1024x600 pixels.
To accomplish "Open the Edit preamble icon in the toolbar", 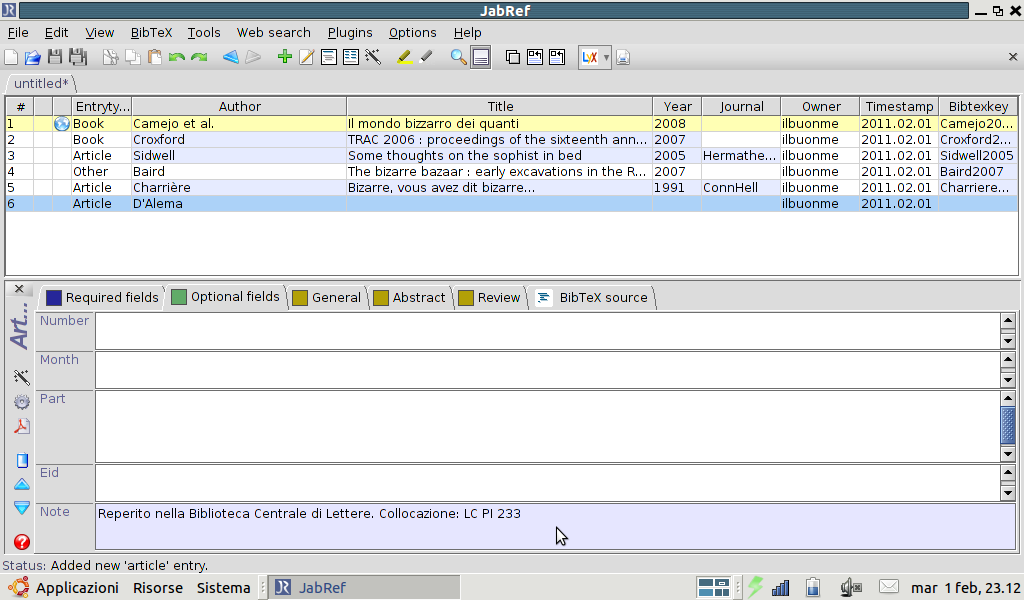I will 328,57.
